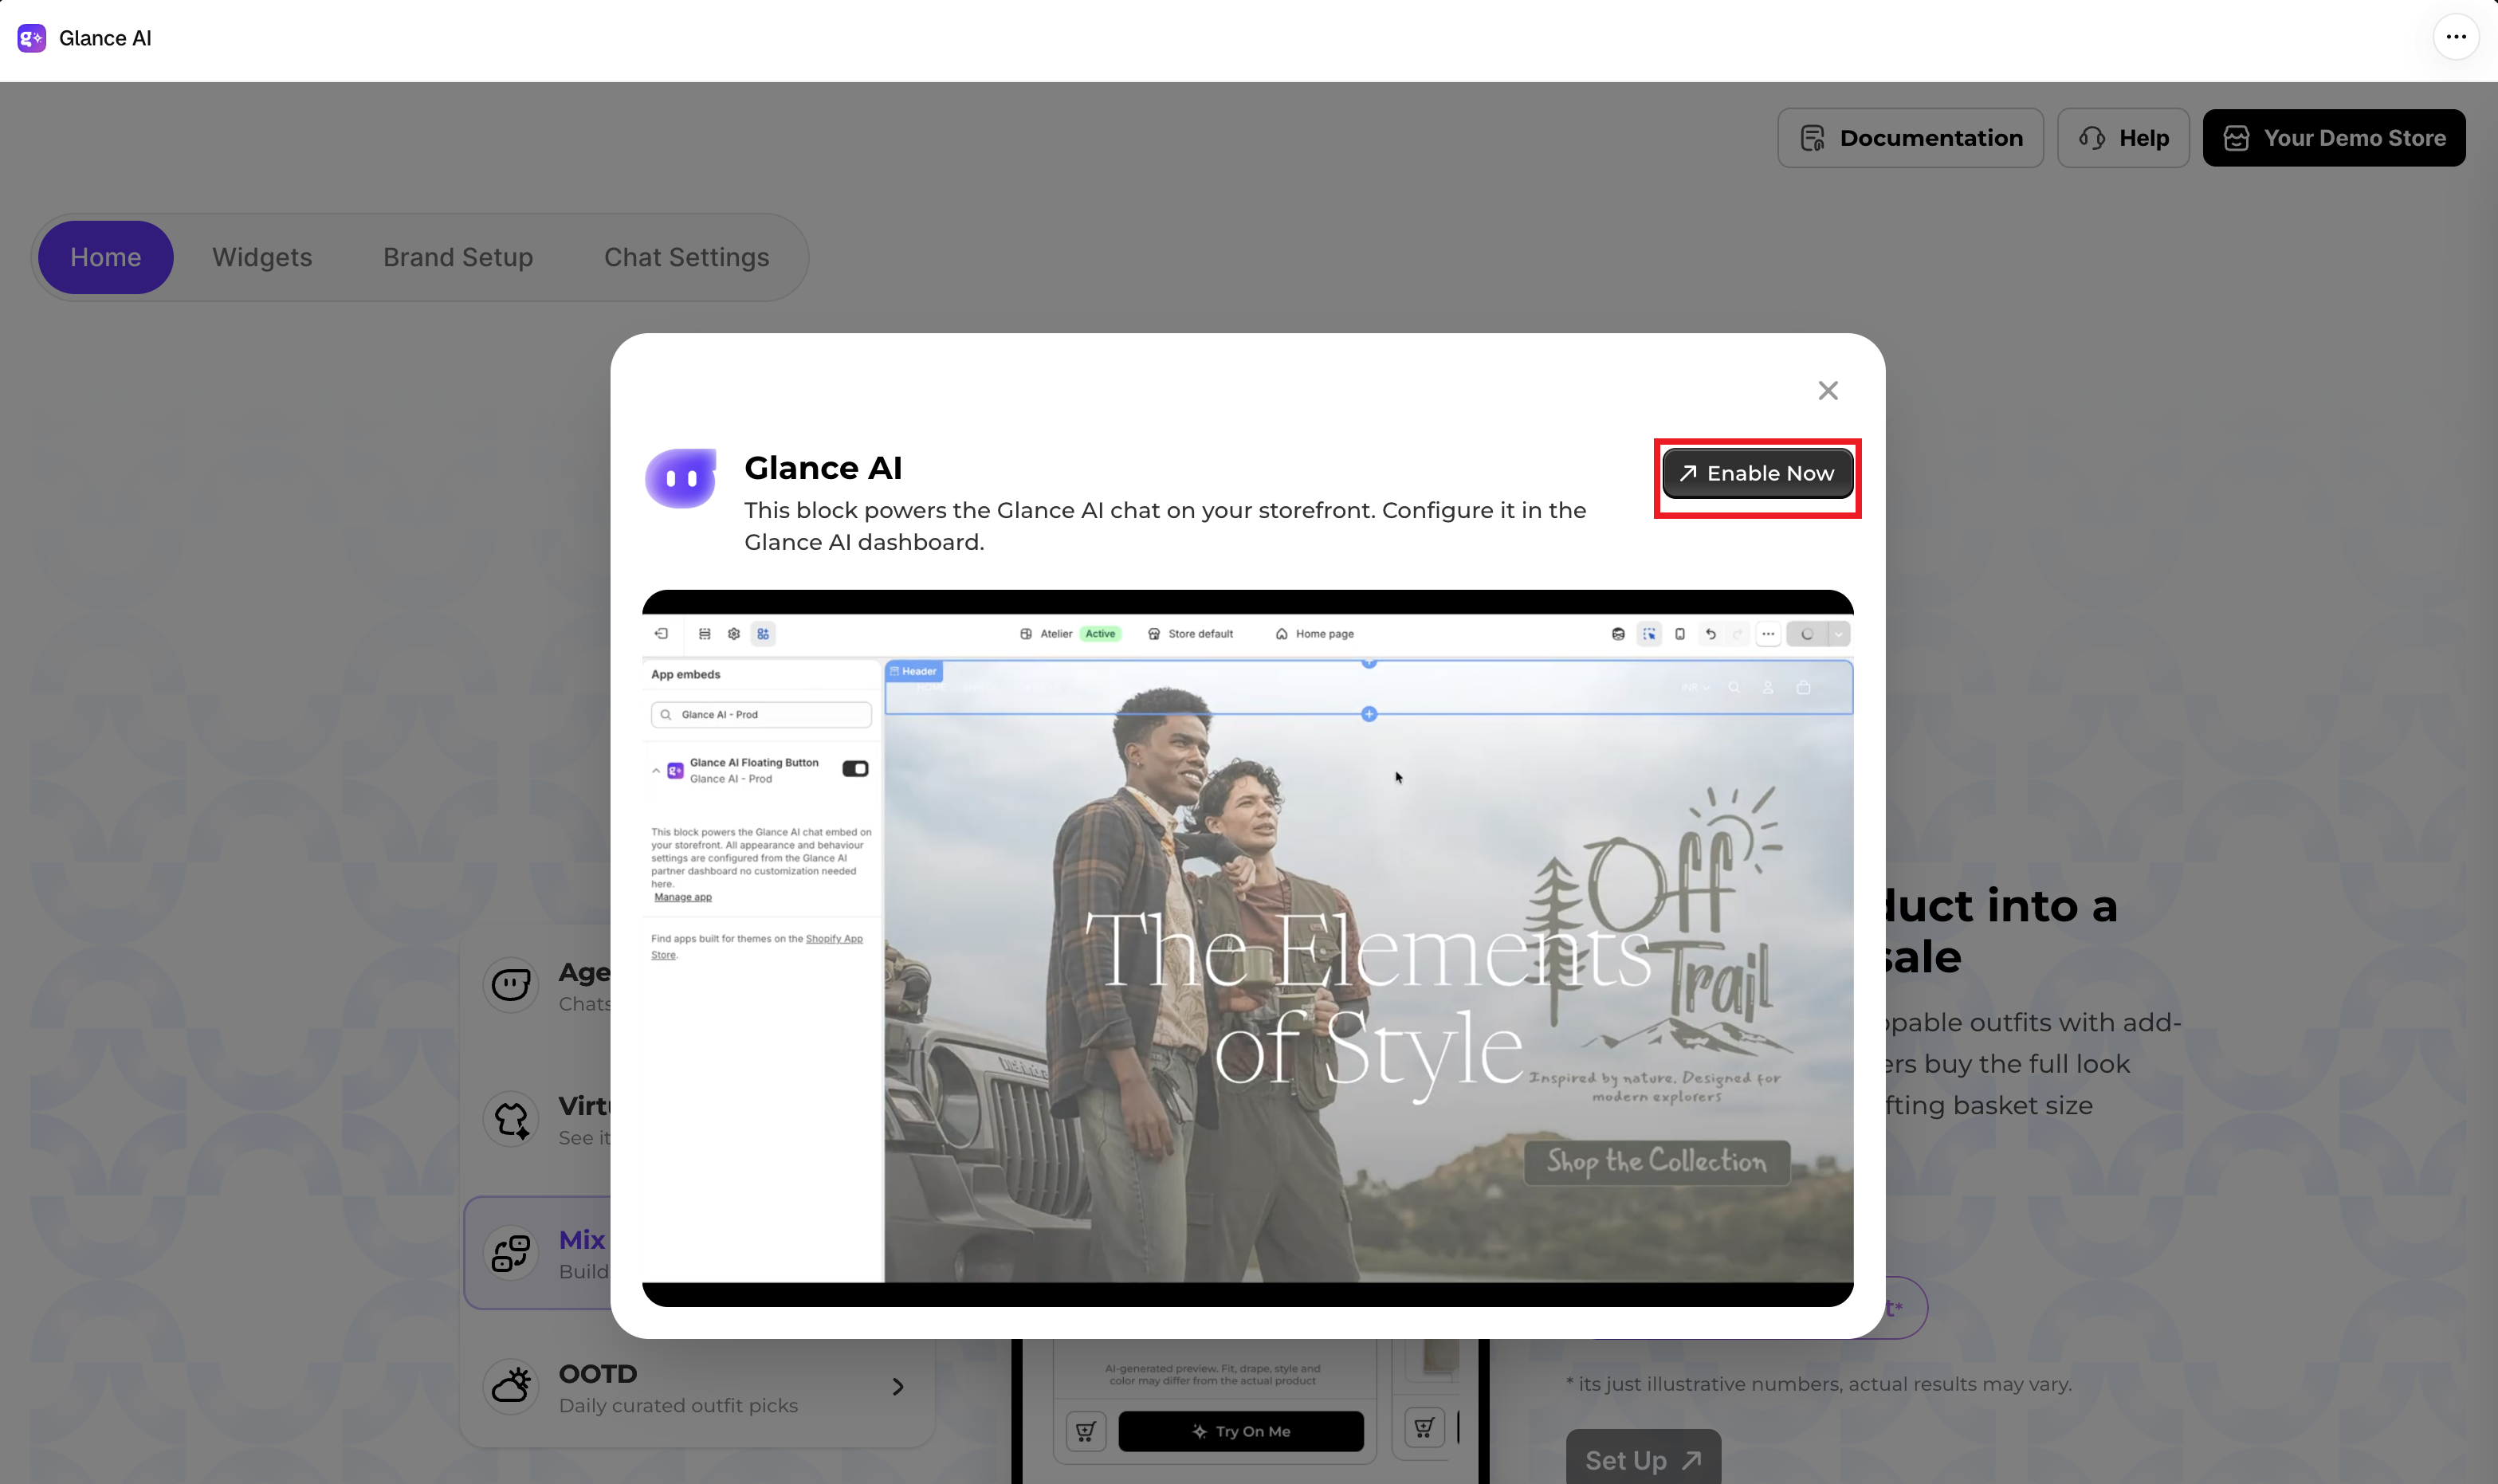Click Shop the Collection in the preview image
This screenshot has height=1484, width=2498.
[1657, 1162]
